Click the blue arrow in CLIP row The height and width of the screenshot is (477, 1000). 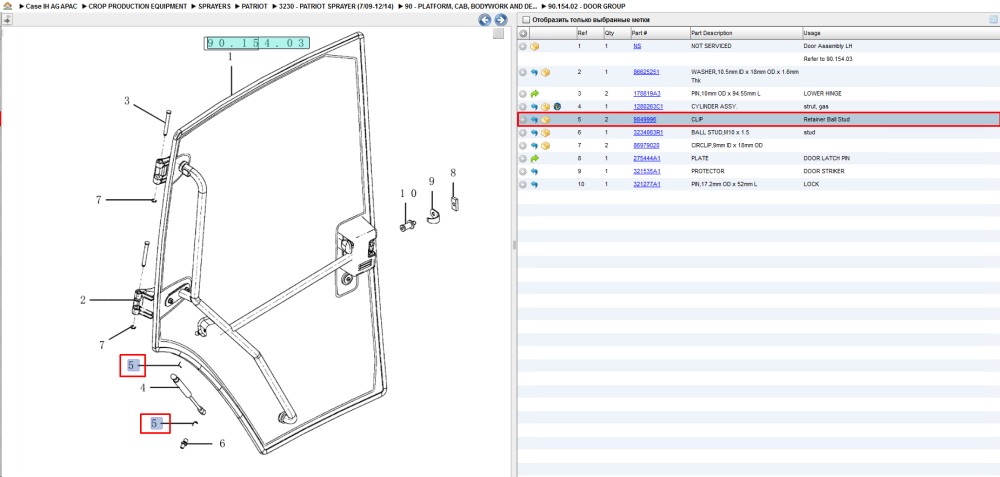coord(534,120)
